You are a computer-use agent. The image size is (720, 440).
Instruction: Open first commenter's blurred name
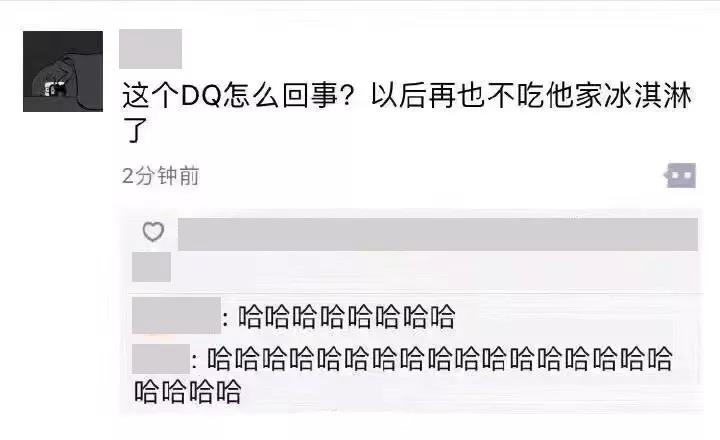point(176,316)
